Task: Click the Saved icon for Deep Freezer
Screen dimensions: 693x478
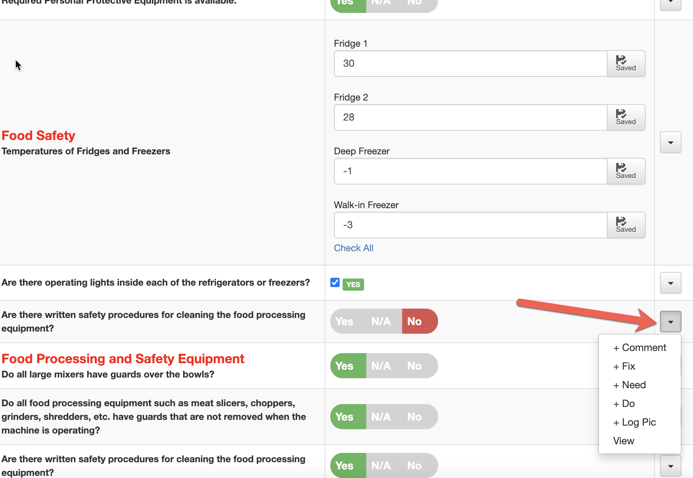Action: point(625,171)
